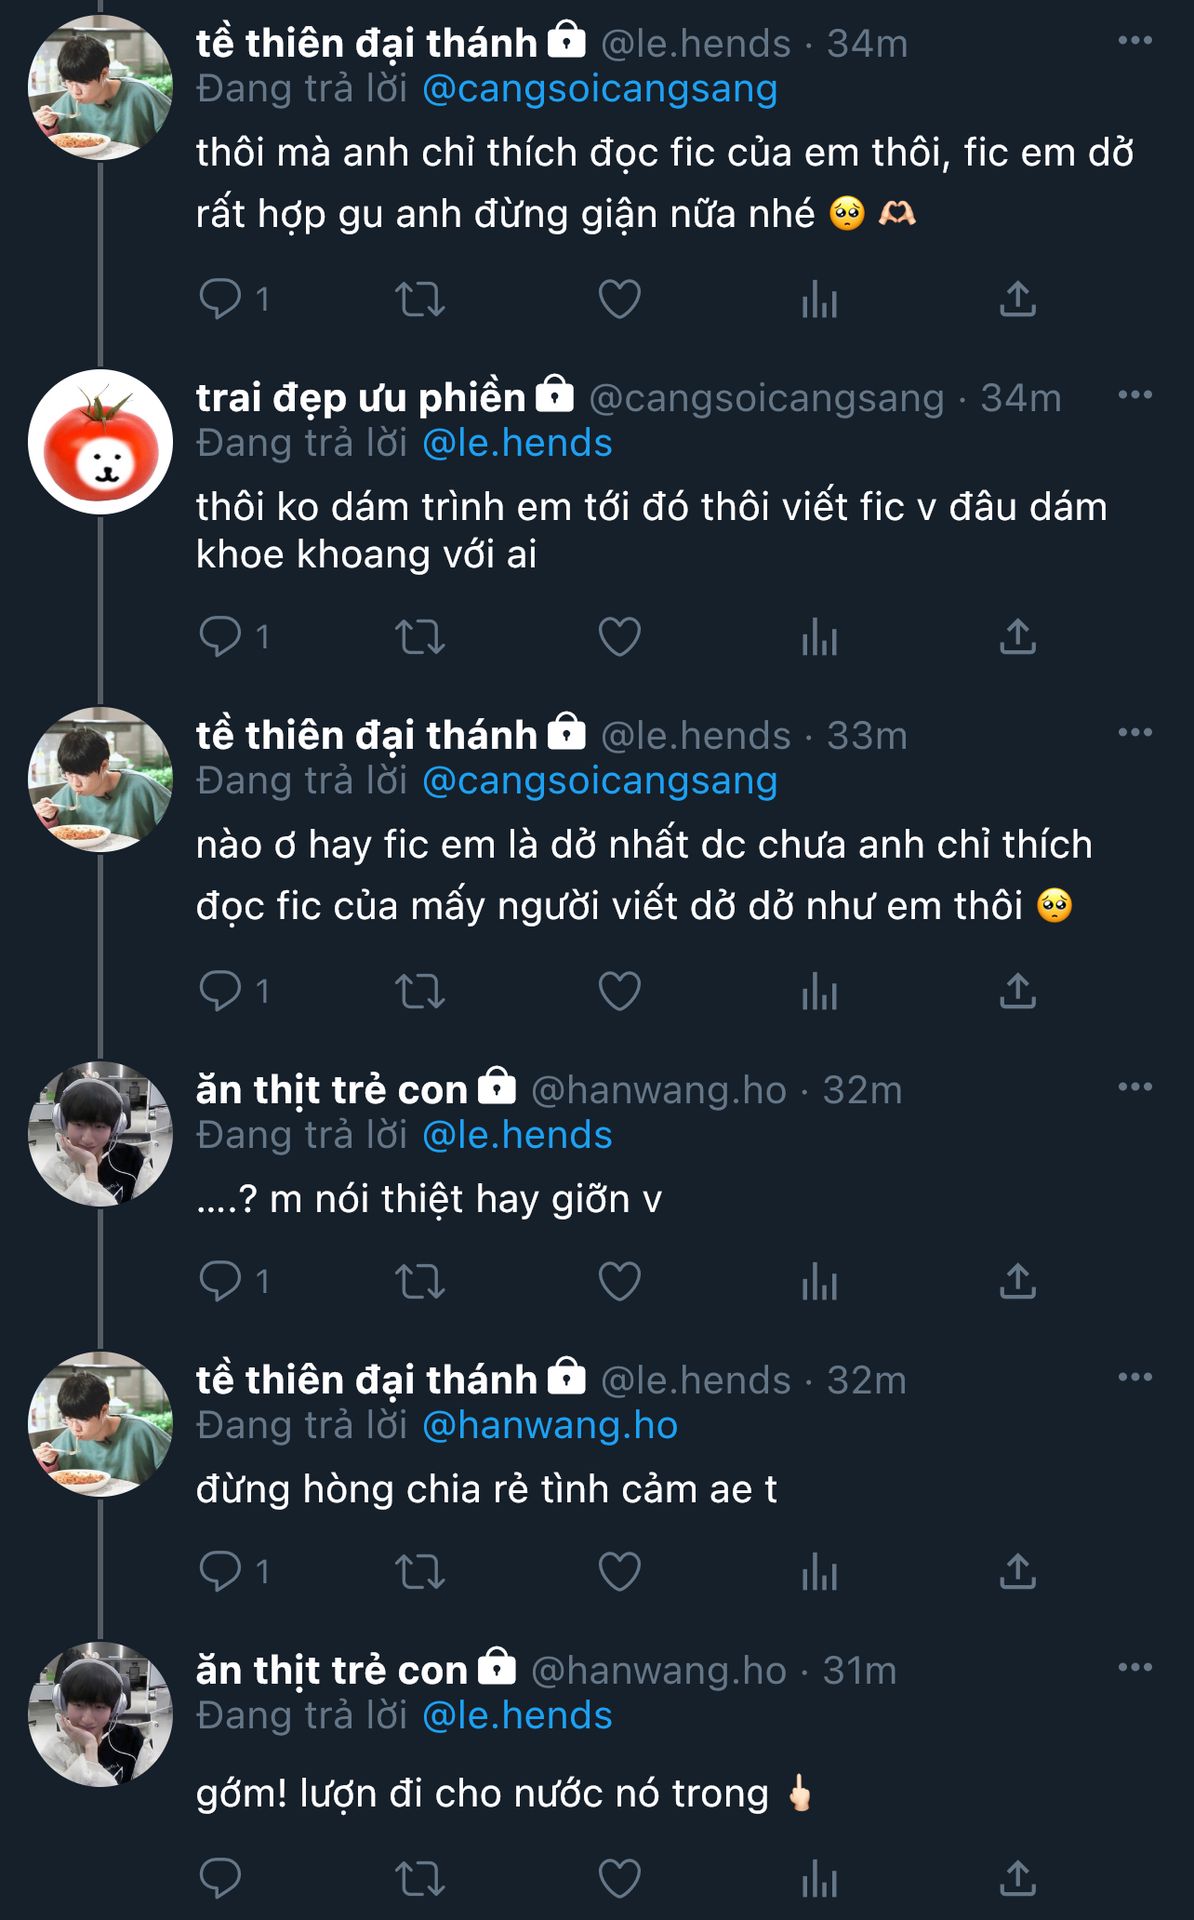
Task: Tap the headphone avatar on last tweet
Action: [x=100, y=1714]
